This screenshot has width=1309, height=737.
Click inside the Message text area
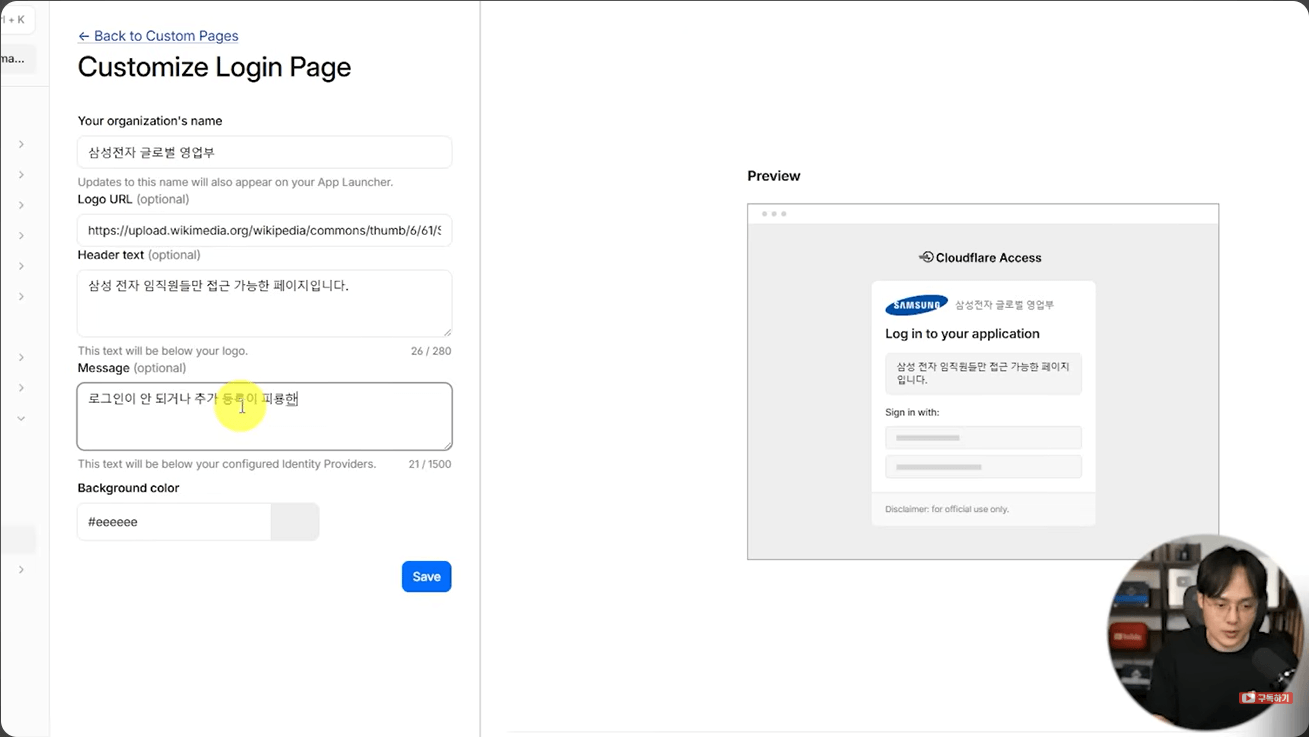tap(265, 416)
